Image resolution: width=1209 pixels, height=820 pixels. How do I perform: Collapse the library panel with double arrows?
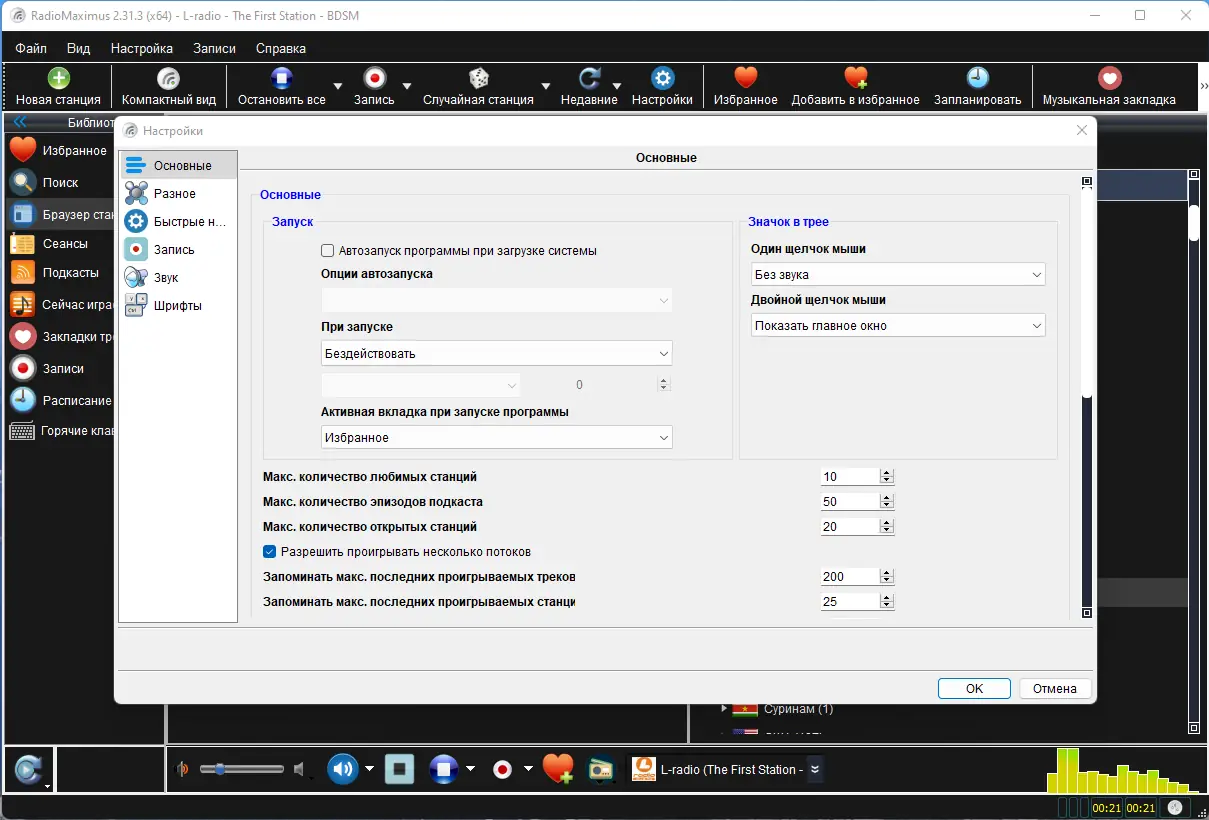(19, 123)
